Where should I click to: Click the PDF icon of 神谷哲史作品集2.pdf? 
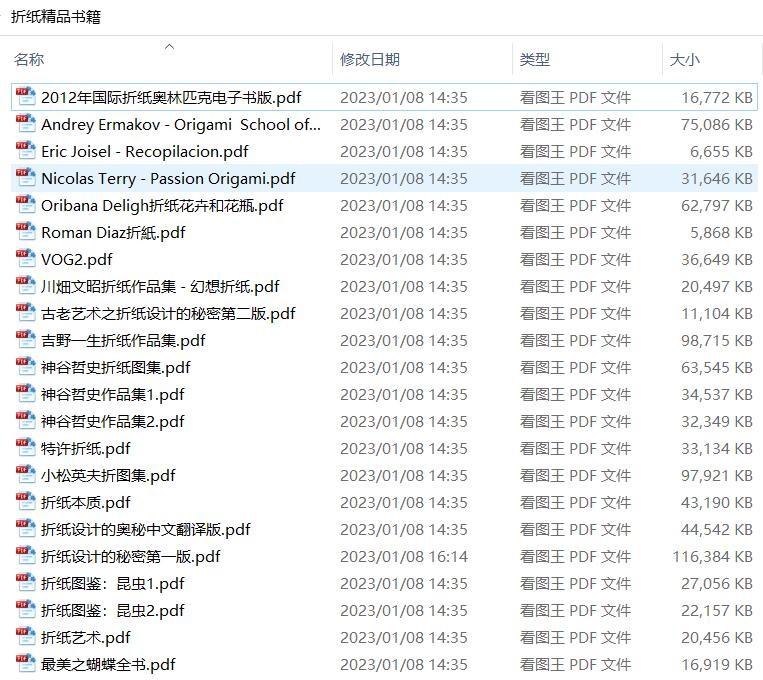[x=25, y=421]
